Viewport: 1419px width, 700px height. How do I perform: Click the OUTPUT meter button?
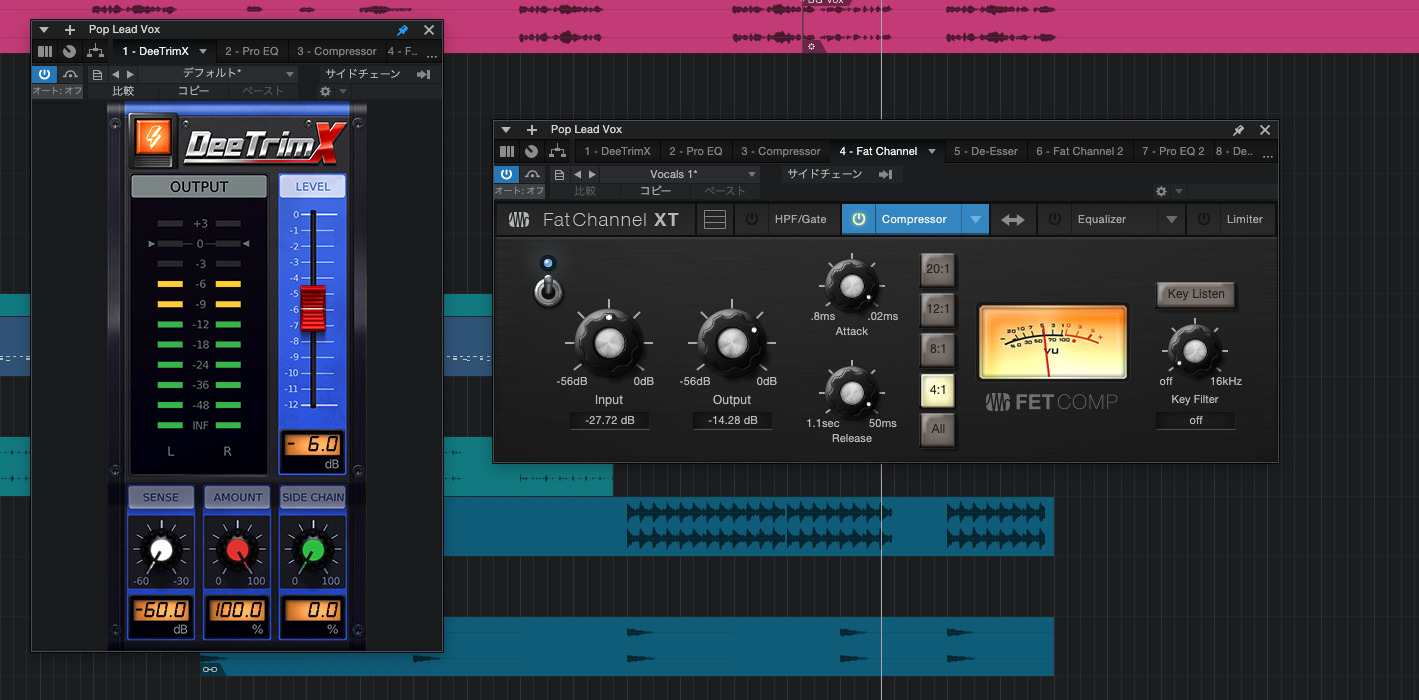(199, 187)
